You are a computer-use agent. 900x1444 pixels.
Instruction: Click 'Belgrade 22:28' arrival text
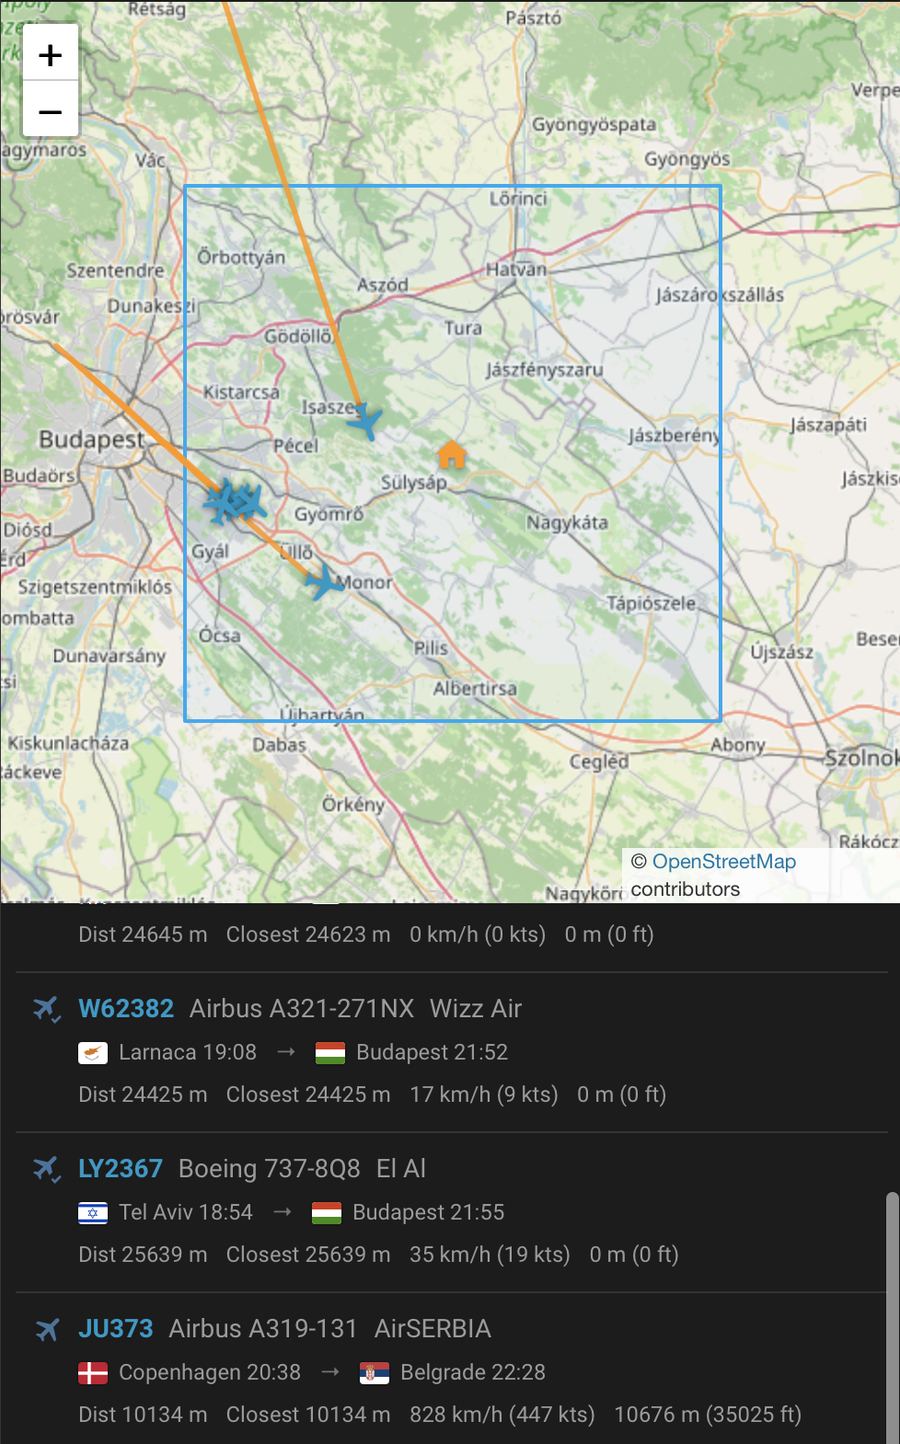(473, 1372)
